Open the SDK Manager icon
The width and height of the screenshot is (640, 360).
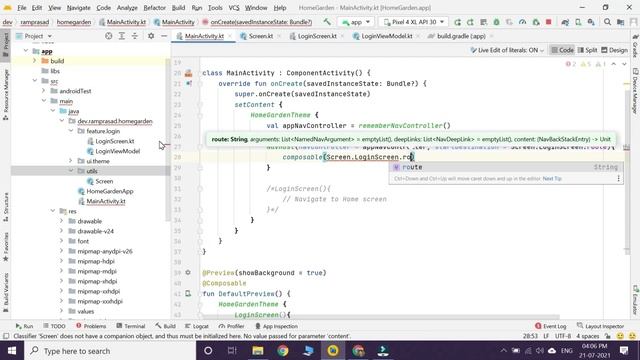(591, 22)
